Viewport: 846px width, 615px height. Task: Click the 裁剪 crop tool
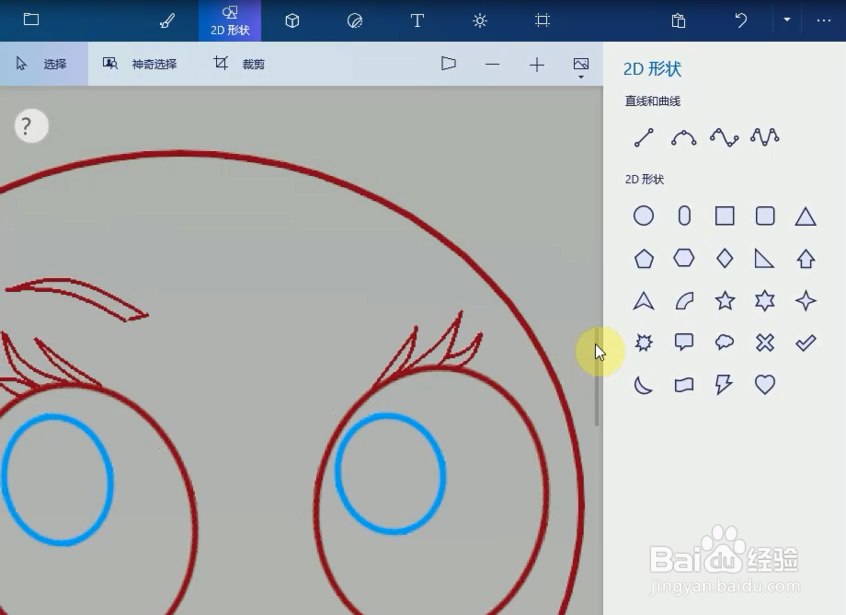tap(239, 64)
